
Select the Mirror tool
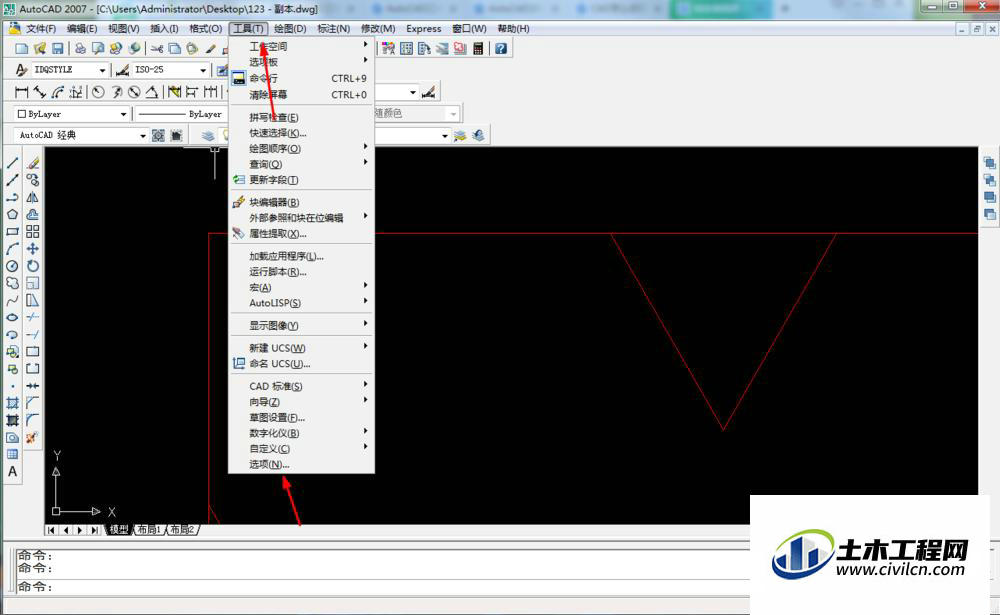click(33, 197)
